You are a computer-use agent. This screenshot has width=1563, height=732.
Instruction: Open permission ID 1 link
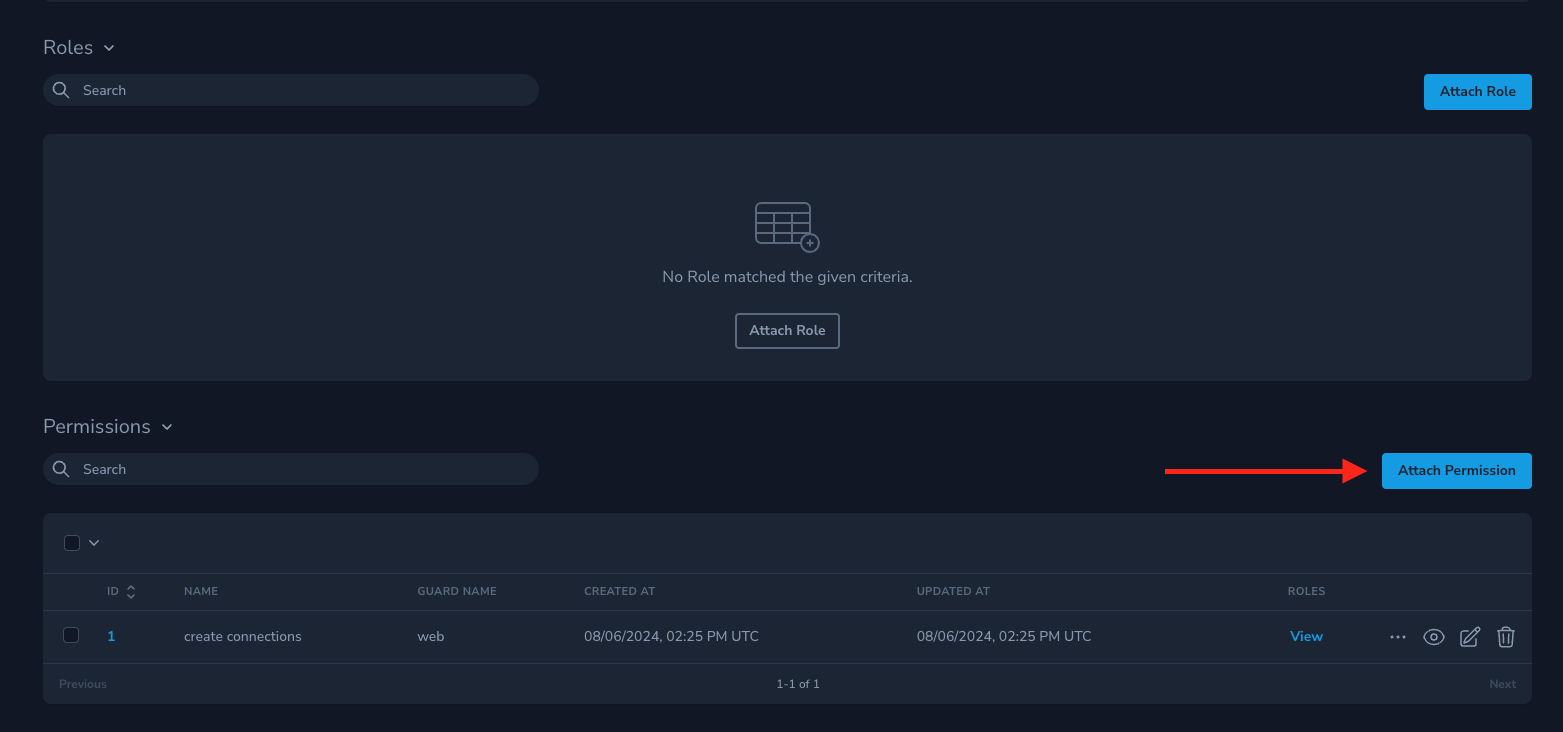[111, 637]
